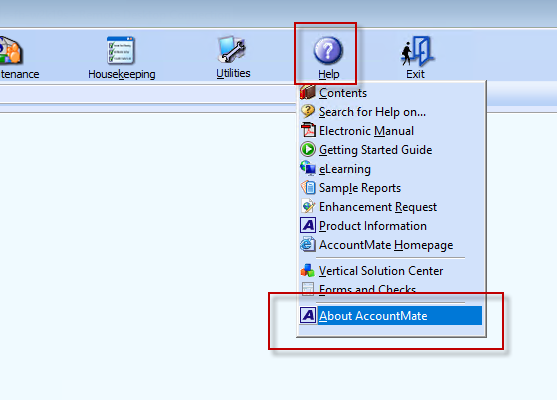The width and height of the screenshot is (557, 400).
Task: Click the Vertical Solution Center blocks icon
Action: (308, 271)
